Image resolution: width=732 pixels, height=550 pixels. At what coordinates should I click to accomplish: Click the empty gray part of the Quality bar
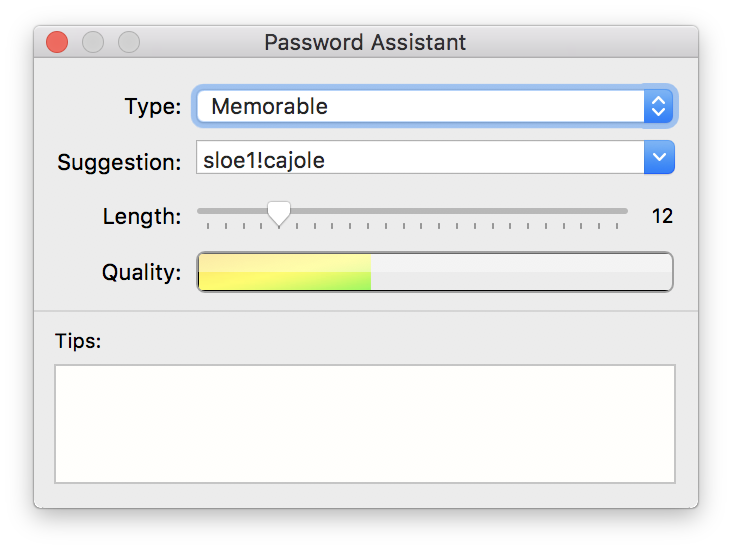coord(520,272)
